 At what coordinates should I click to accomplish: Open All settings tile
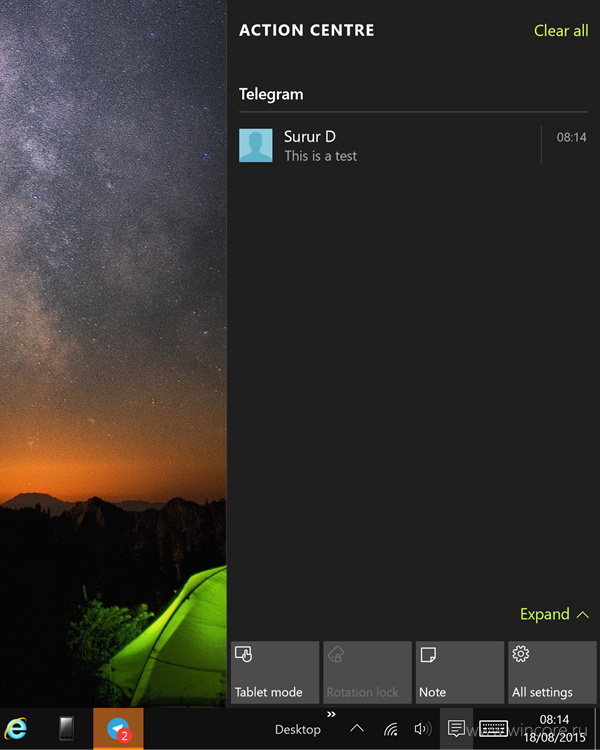click(552, 673)
